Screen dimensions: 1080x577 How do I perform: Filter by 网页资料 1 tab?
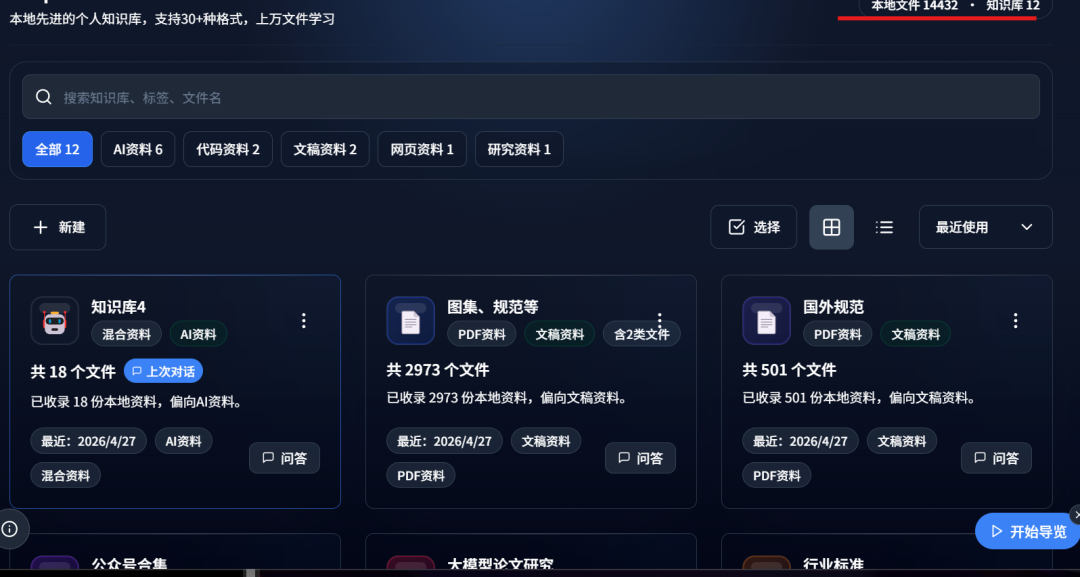point(422,149)
